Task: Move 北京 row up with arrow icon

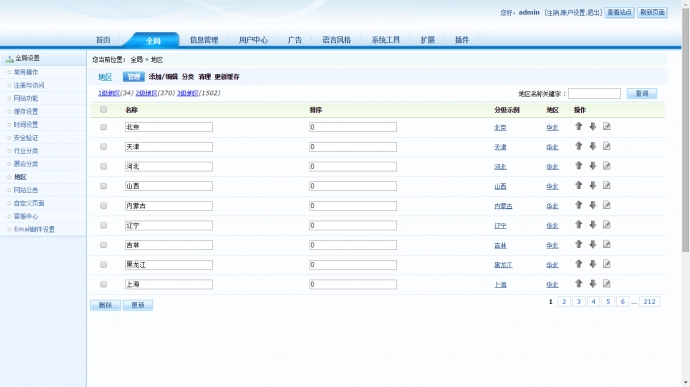Action: [x=579, y=126]
